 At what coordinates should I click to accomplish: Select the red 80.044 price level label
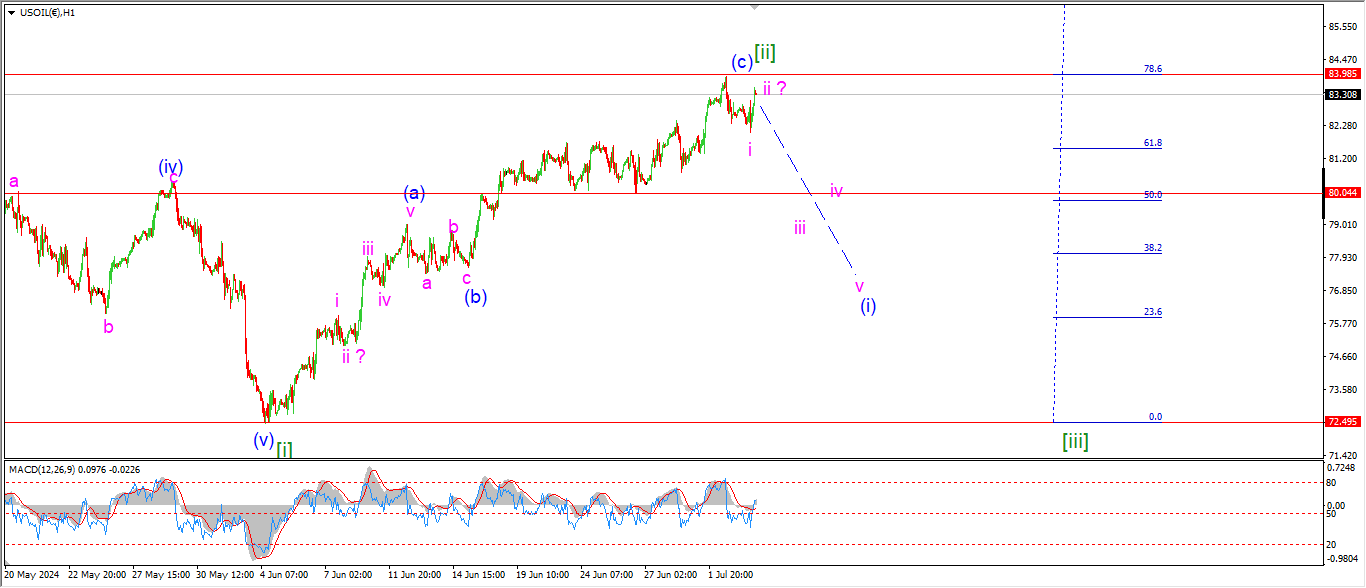tap(1341, 192)
